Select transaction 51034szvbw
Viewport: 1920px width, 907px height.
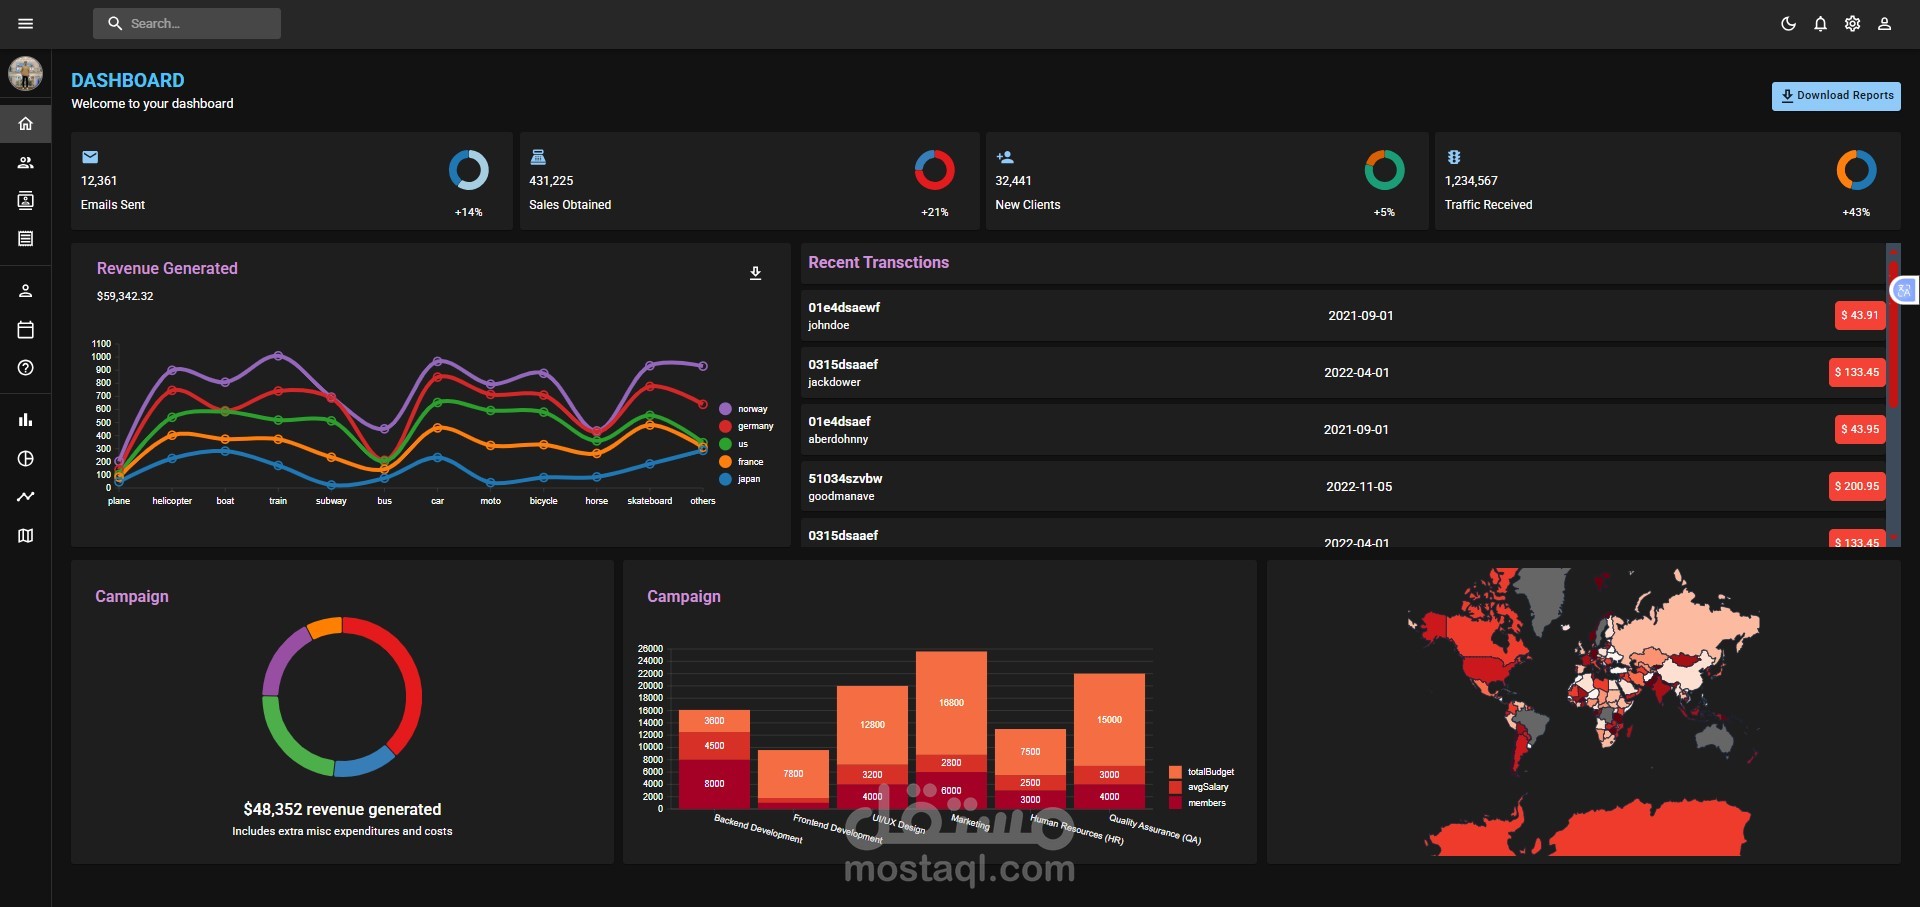(x=845, y=478)
